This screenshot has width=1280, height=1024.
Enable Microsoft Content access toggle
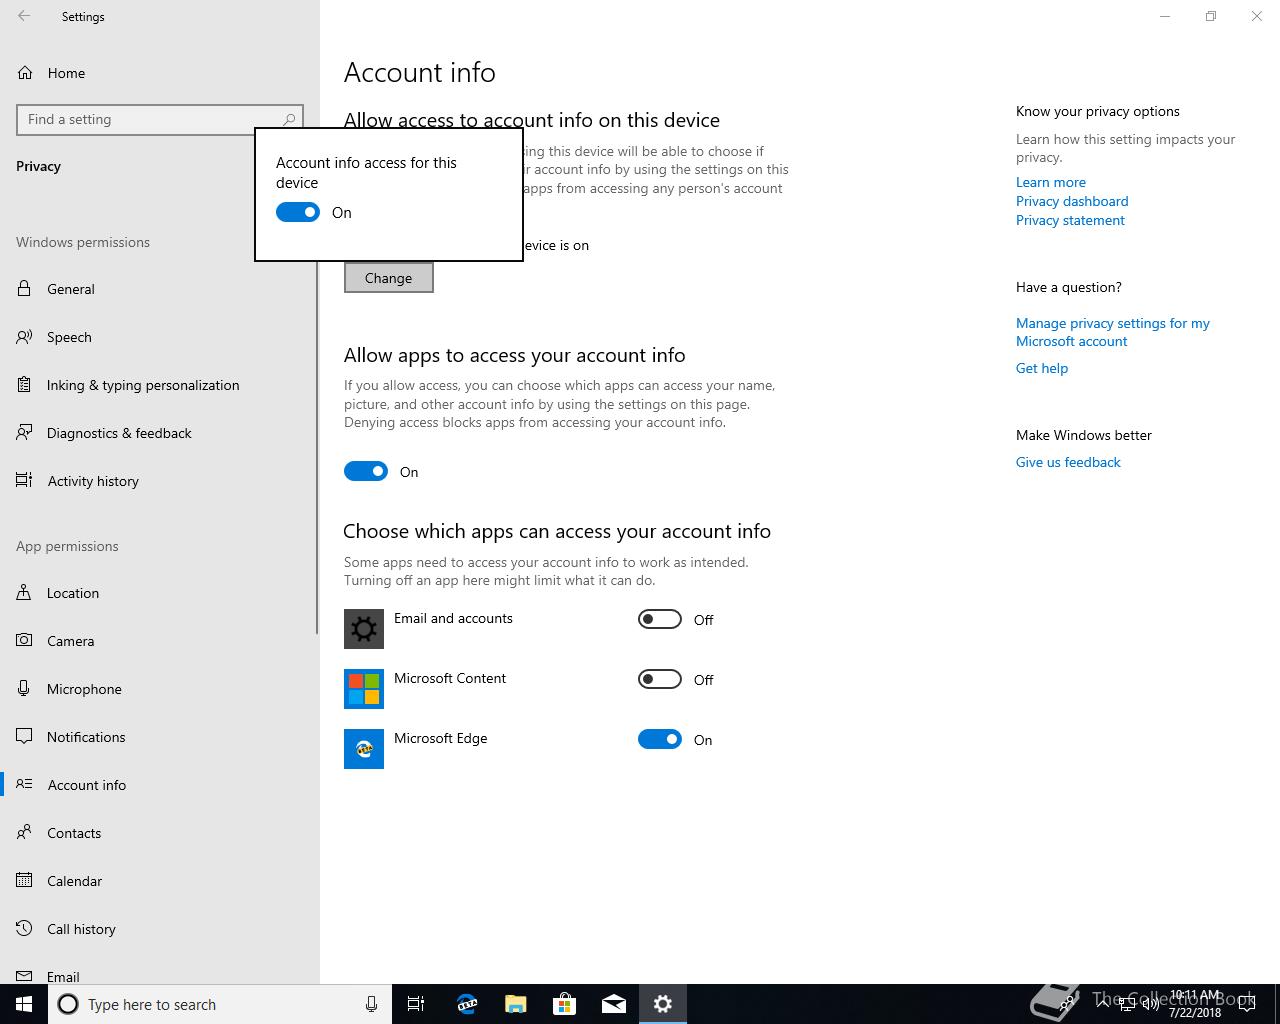pyautogui.click(x=660, y=679)
